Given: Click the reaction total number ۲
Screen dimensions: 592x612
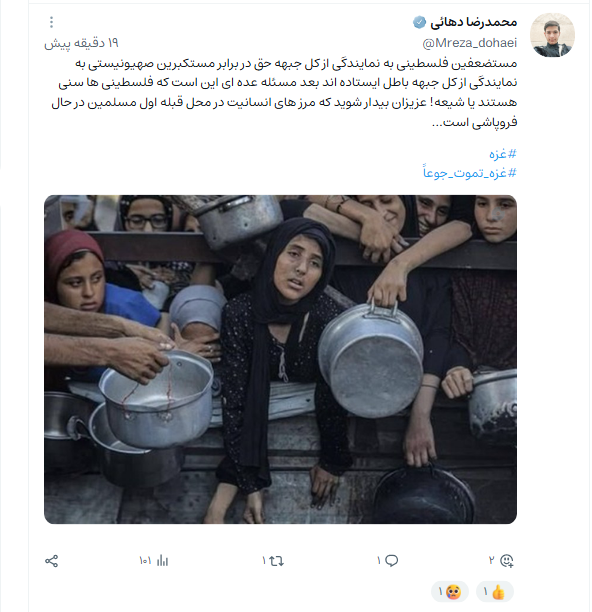Looking at the screenshot, I should (x=492, y=560).
